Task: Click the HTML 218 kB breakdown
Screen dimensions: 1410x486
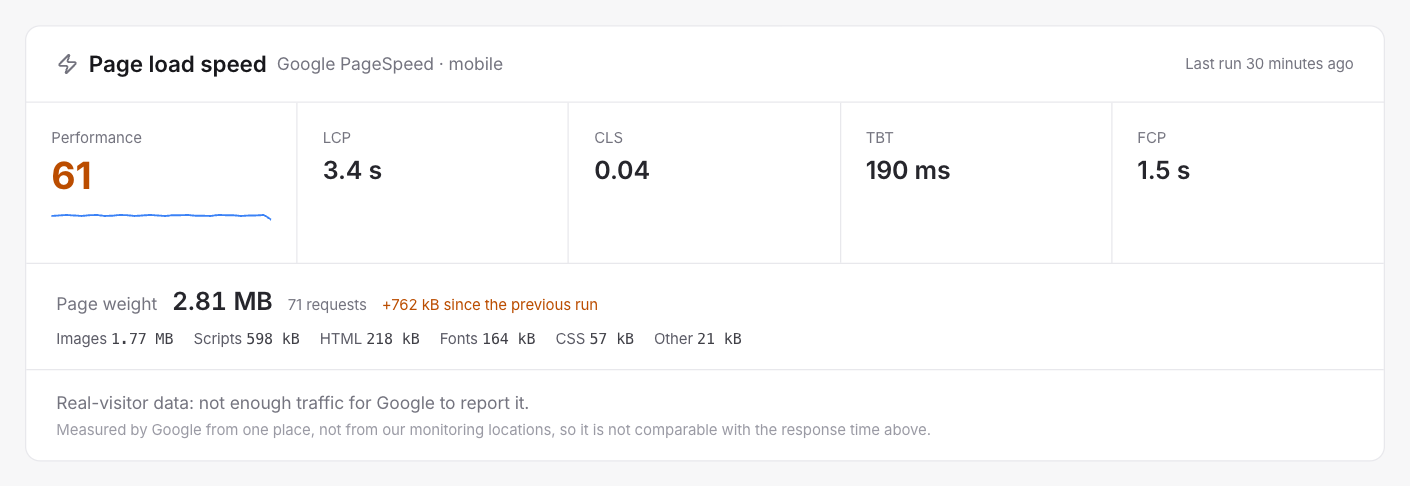Action: (x=370, y=339)
